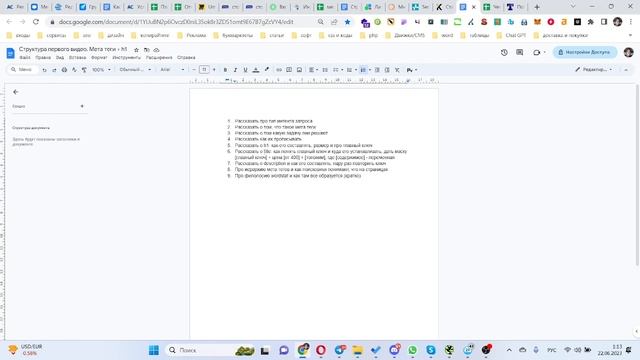This screenshot has width=640, height=360.
Task: Open video call options dropdown
Action: 544,52
